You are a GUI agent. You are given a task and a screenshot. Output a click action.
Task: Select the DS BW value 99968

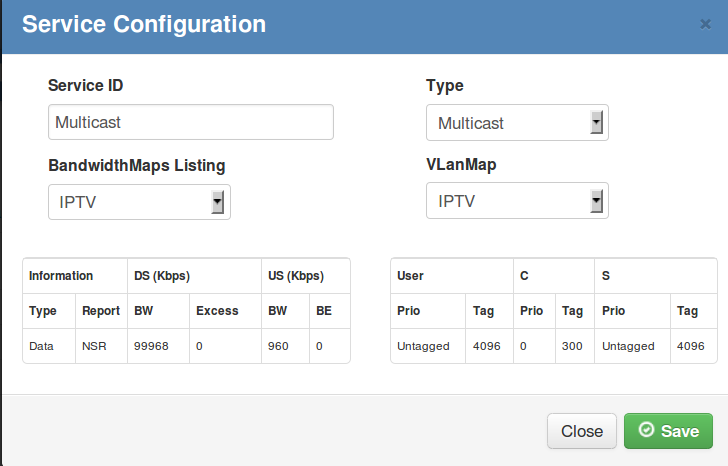(x=151, y=346)
